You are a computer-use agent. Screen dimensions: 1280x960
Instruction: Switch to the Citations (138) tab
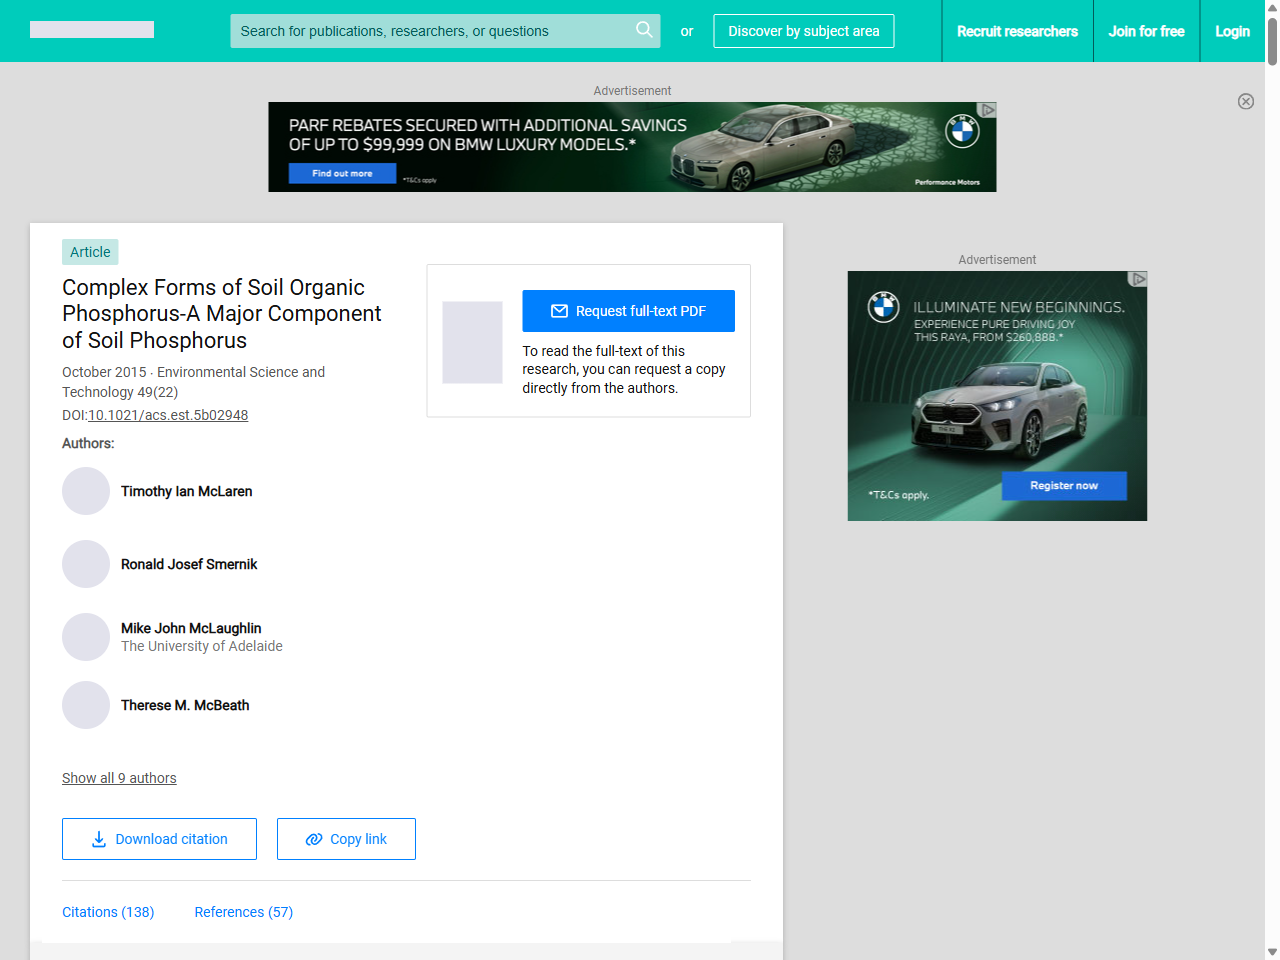point(108,912)
